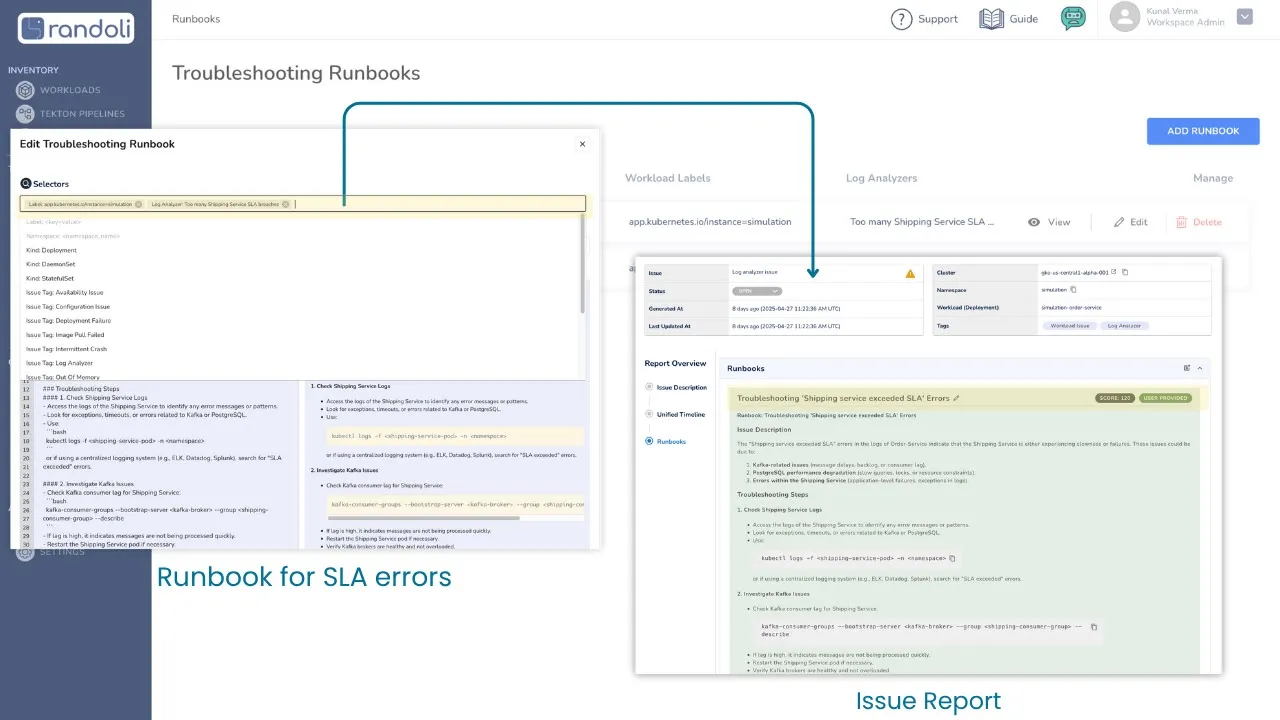The image size is (1280, 720).
Task: Click the Runbooks breadcrumb
Action: [196, 19]
